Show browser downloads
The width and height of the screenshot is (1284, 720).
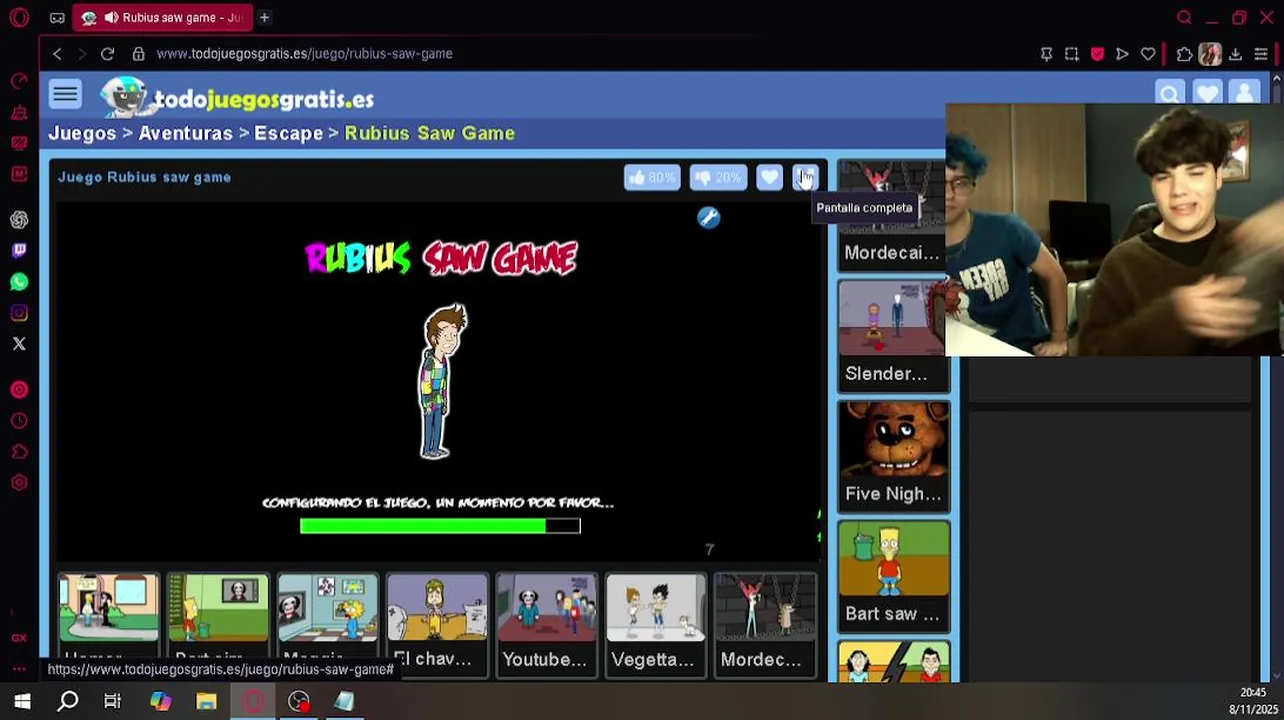click(1235, 54)
